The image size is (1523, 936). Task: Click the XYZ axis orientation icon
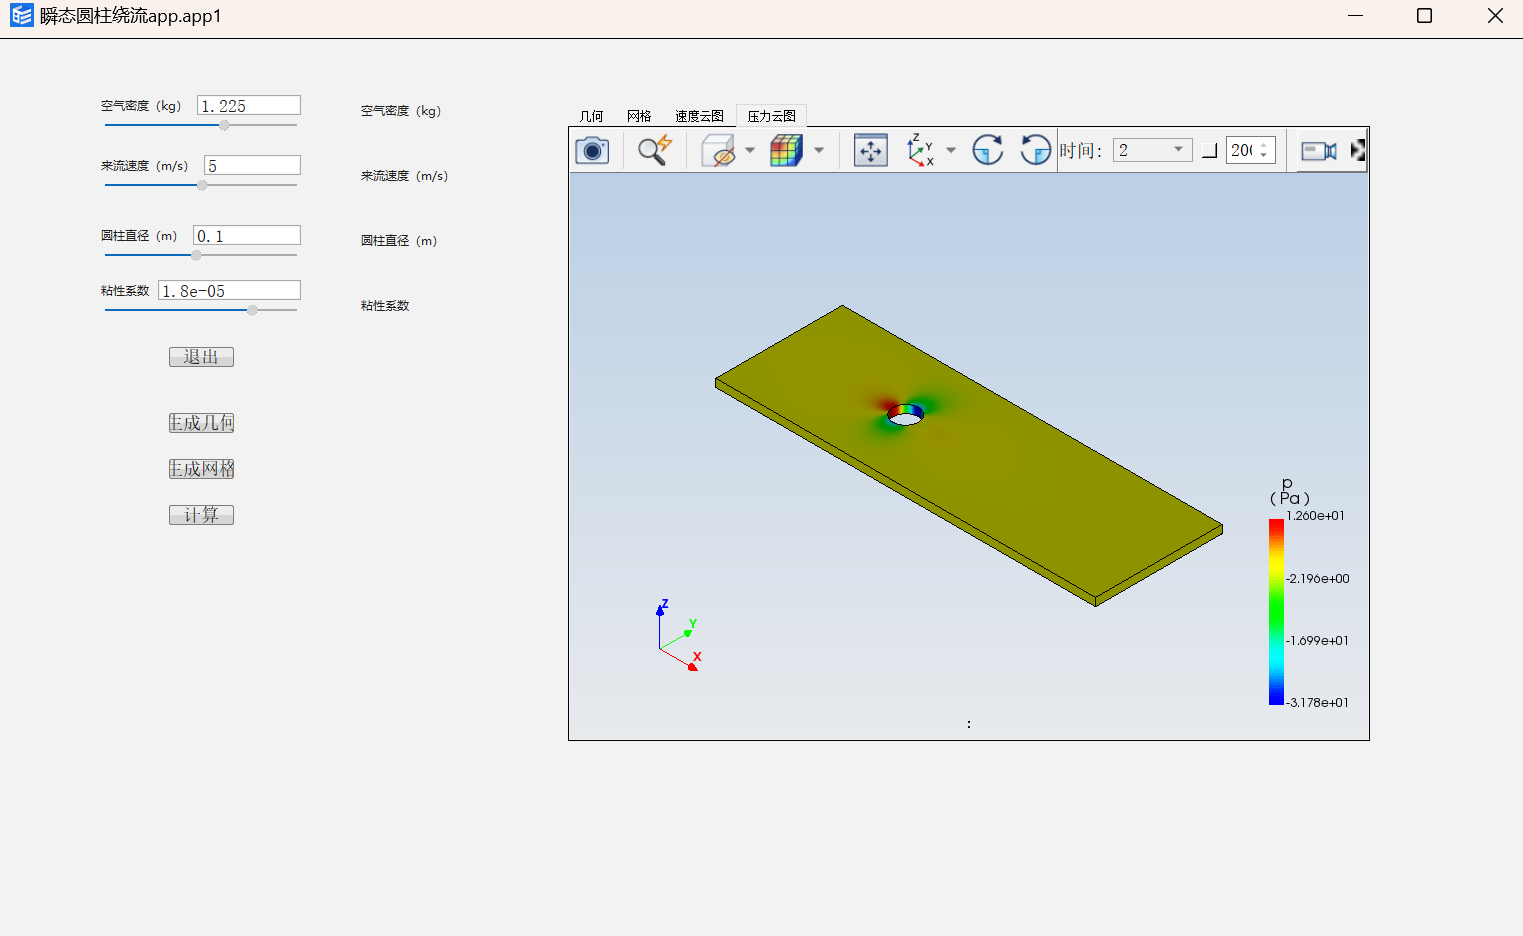coord(920,151)
